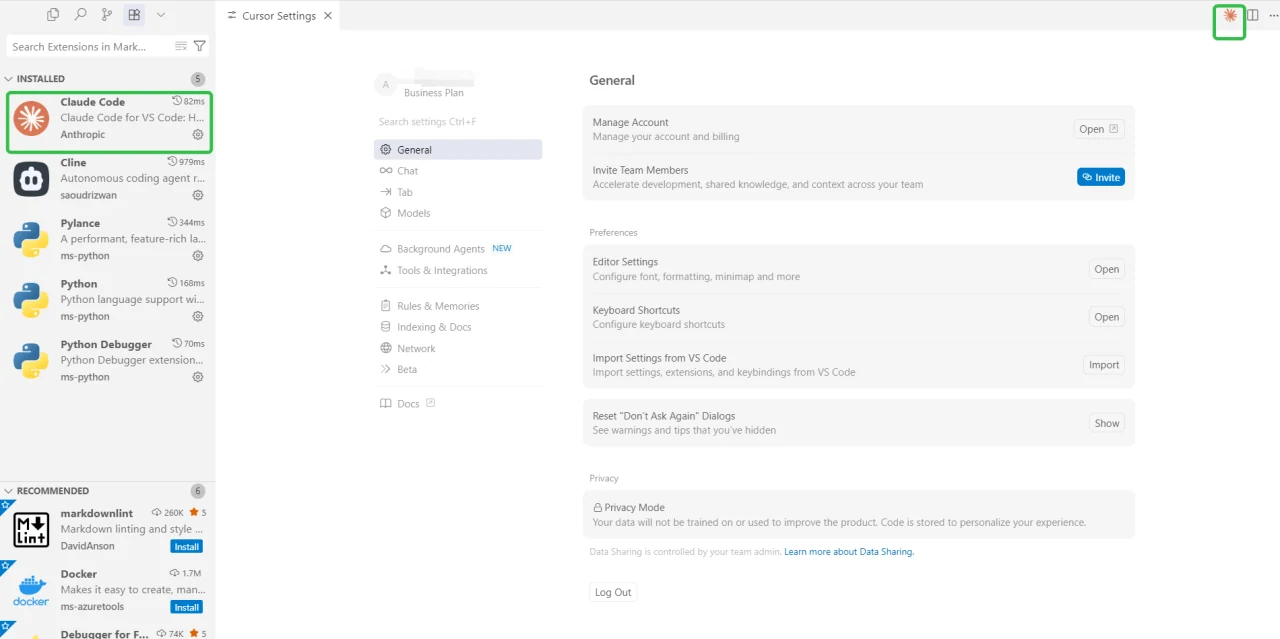This screenshot has height=639, width=1280.
Task: Select the markdownlint extension icon
Action: (x=31, y=529)
